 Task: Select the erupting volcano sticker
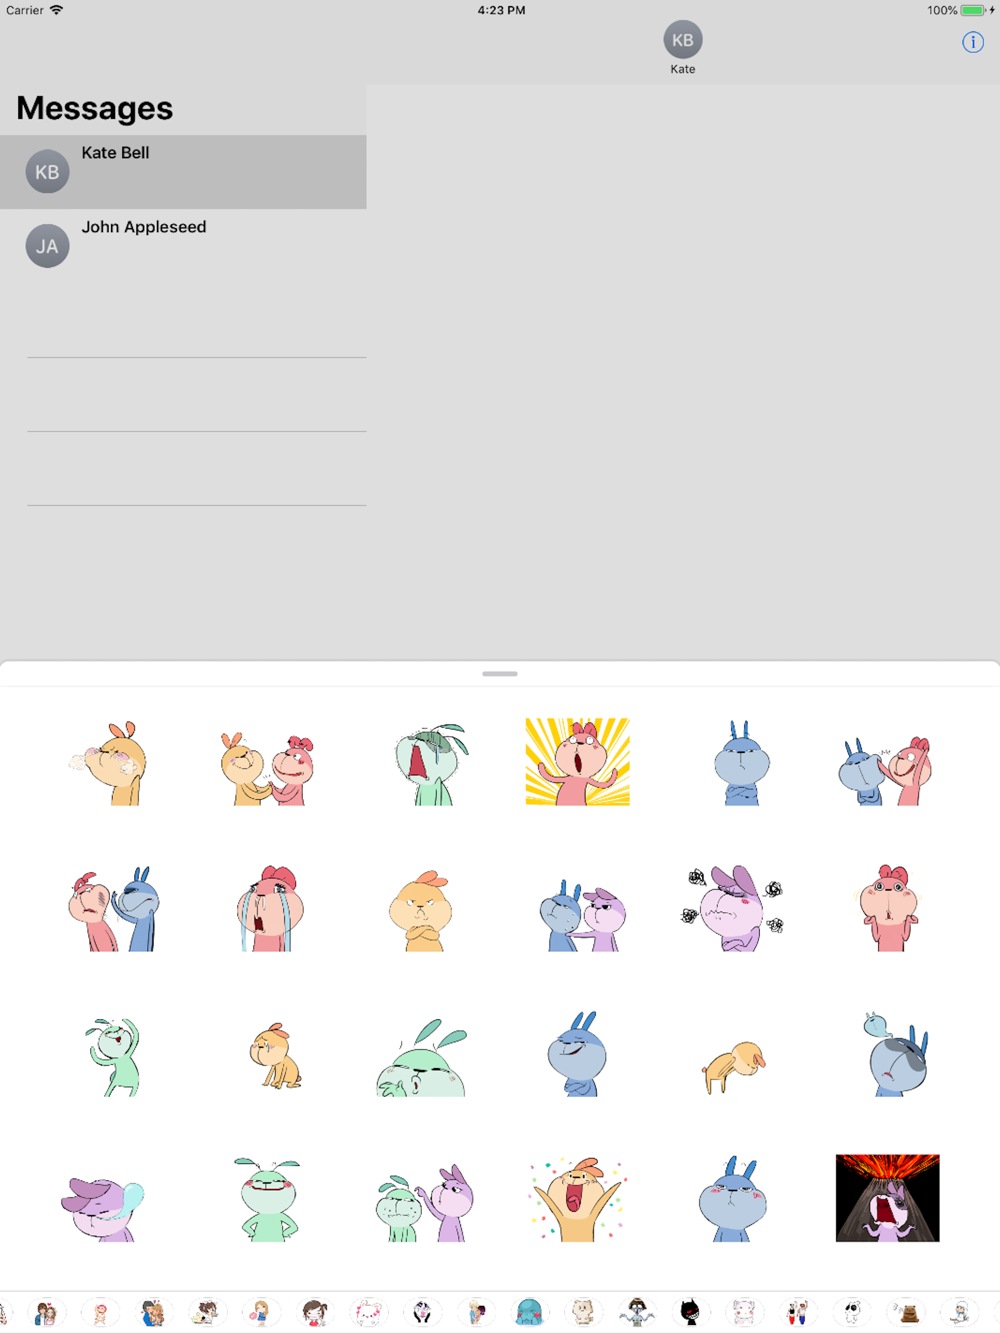887,1198
